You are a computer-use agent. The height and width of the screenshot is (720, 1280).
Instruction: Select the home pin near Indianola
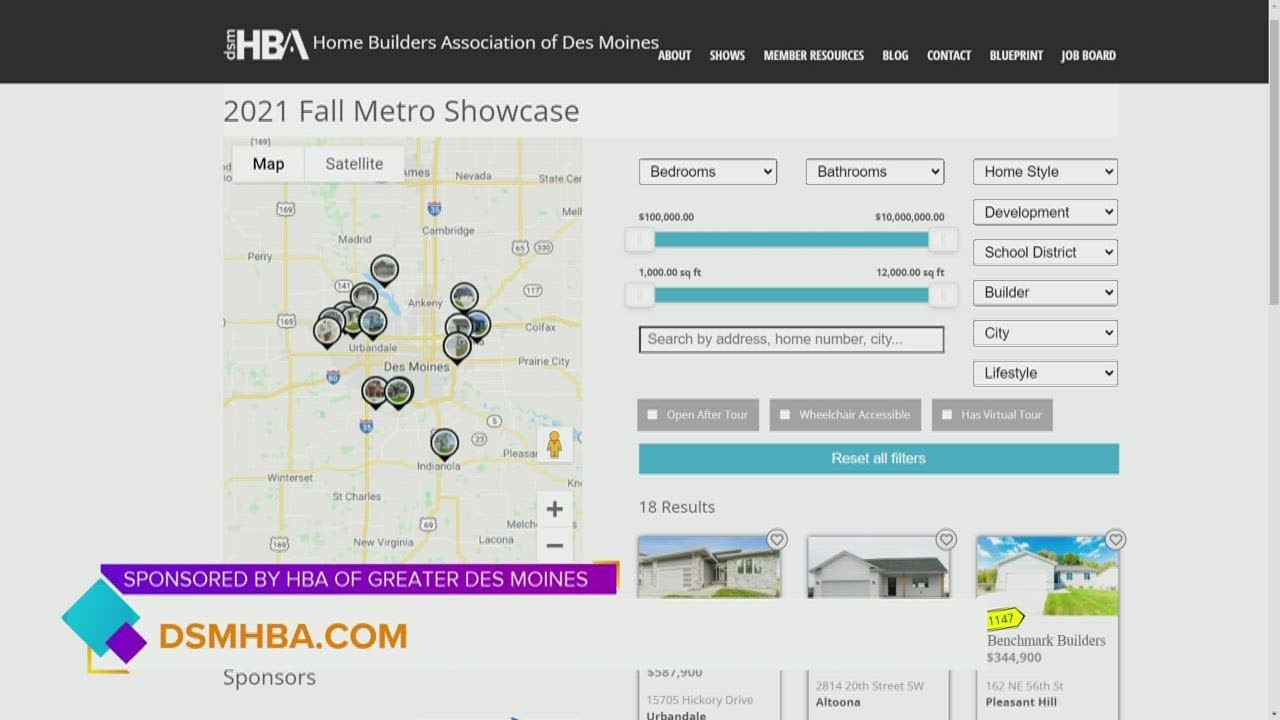tap(444, 444)
